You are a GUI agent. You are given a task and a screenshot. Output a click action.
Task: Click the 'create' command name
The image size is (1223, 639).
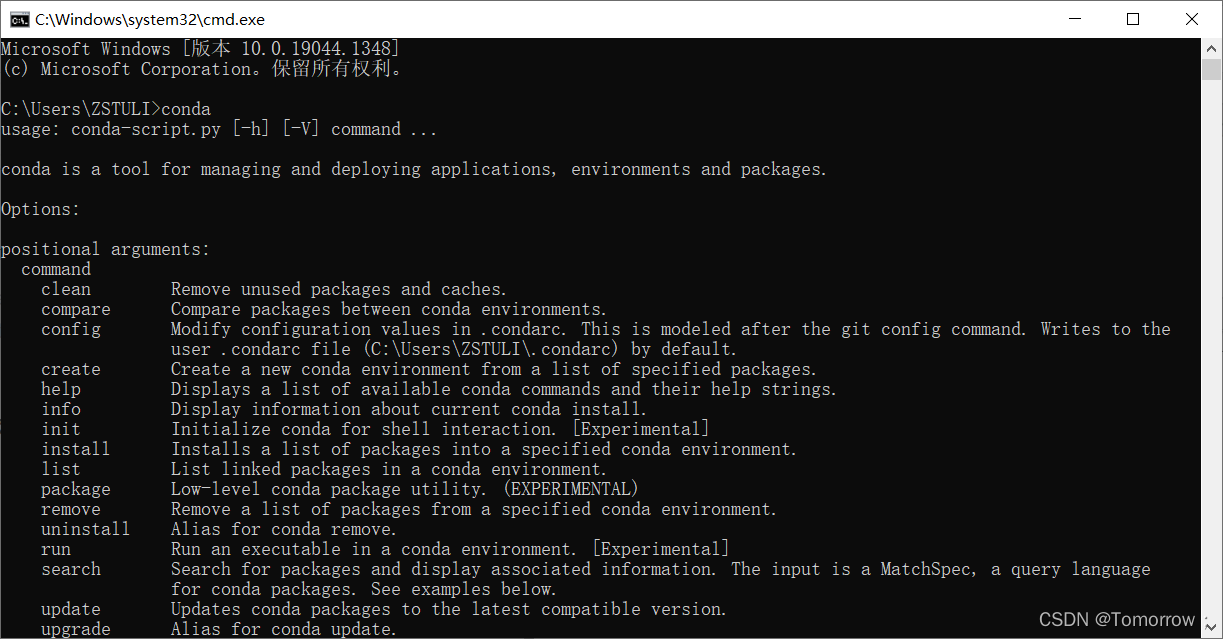point(71,369)
